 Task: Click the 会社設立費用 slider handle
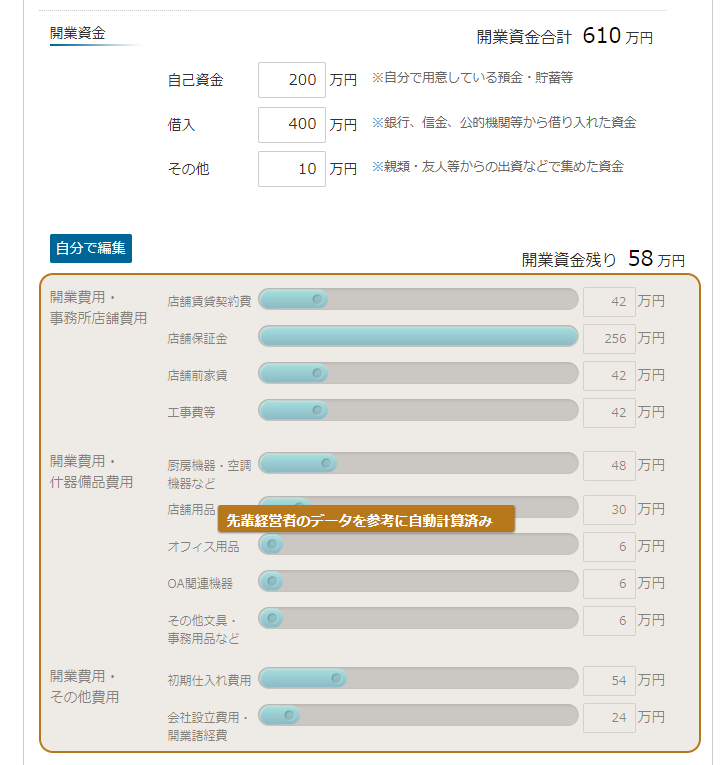tap(289, 715)
